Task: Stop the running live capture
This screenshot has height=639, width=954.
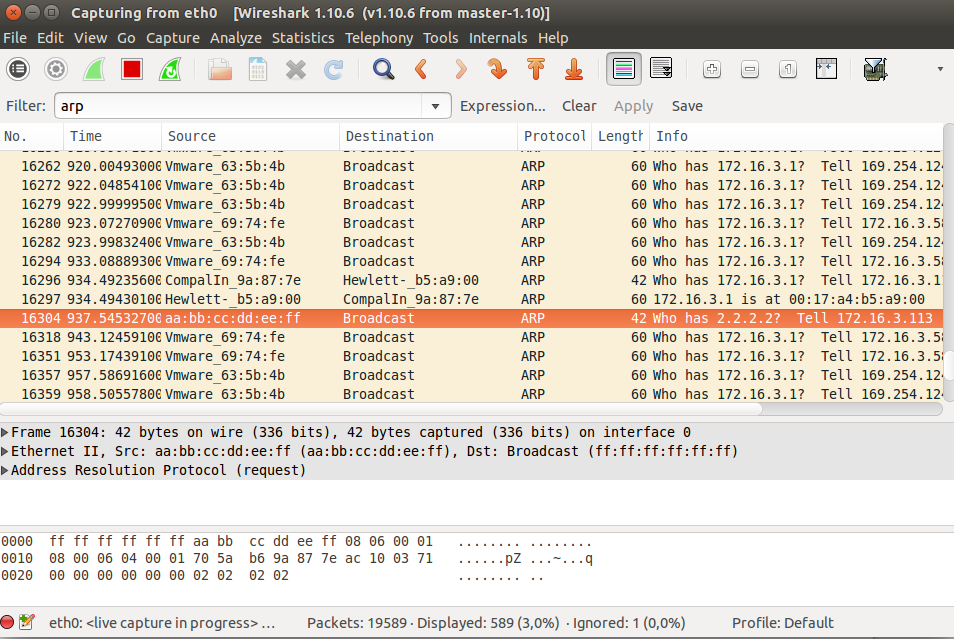Action: click(131, 69)
